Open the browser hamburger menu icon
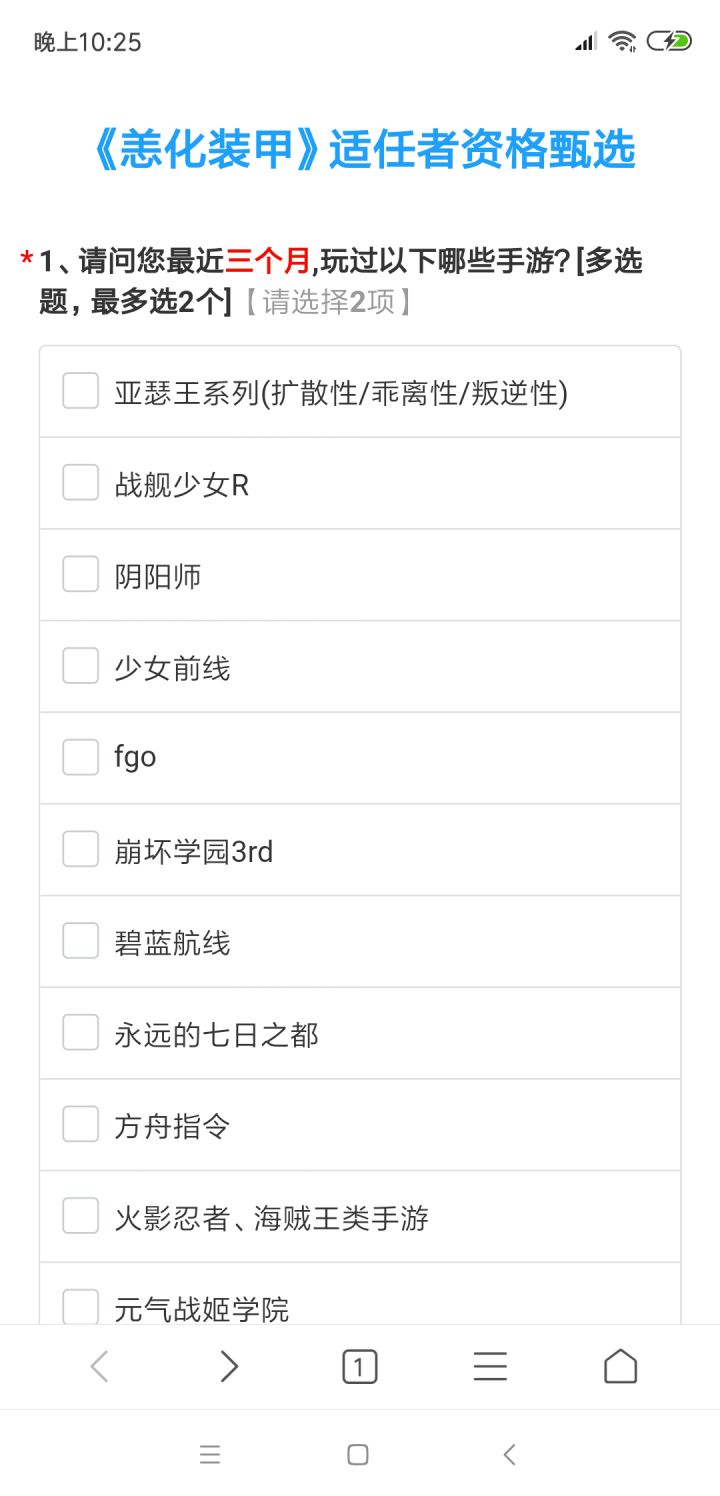 (490, 1366)
